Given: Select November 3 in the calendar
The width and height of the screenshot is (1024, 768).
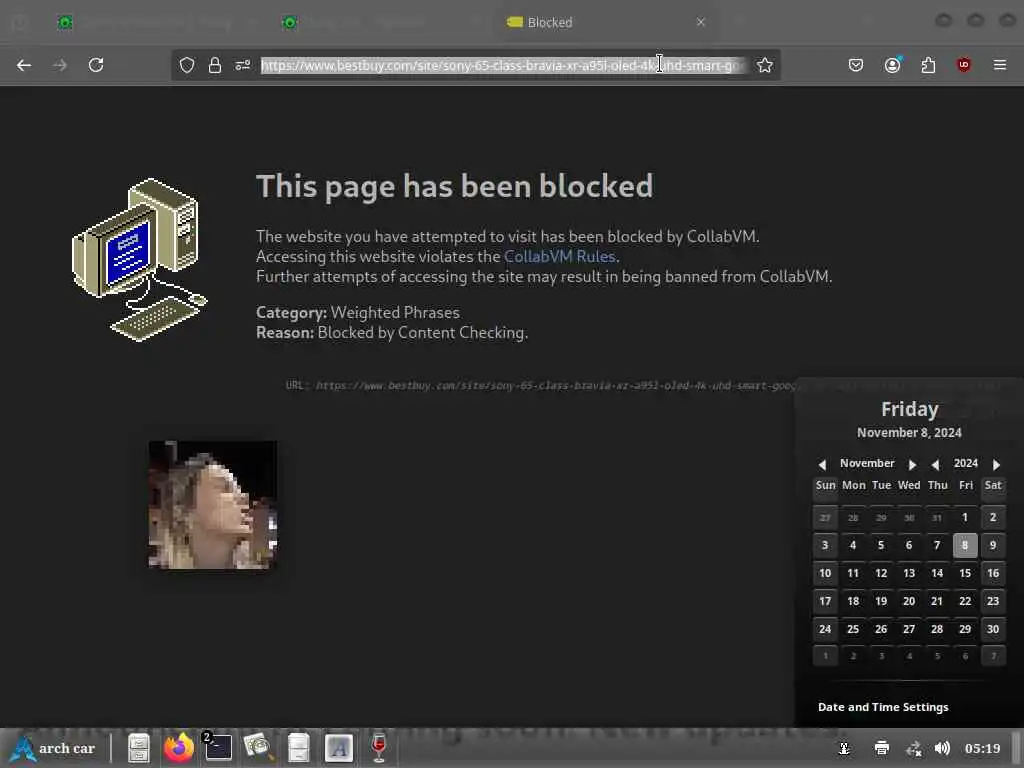Looking at the screenshot, I should (x=825, y=545).
